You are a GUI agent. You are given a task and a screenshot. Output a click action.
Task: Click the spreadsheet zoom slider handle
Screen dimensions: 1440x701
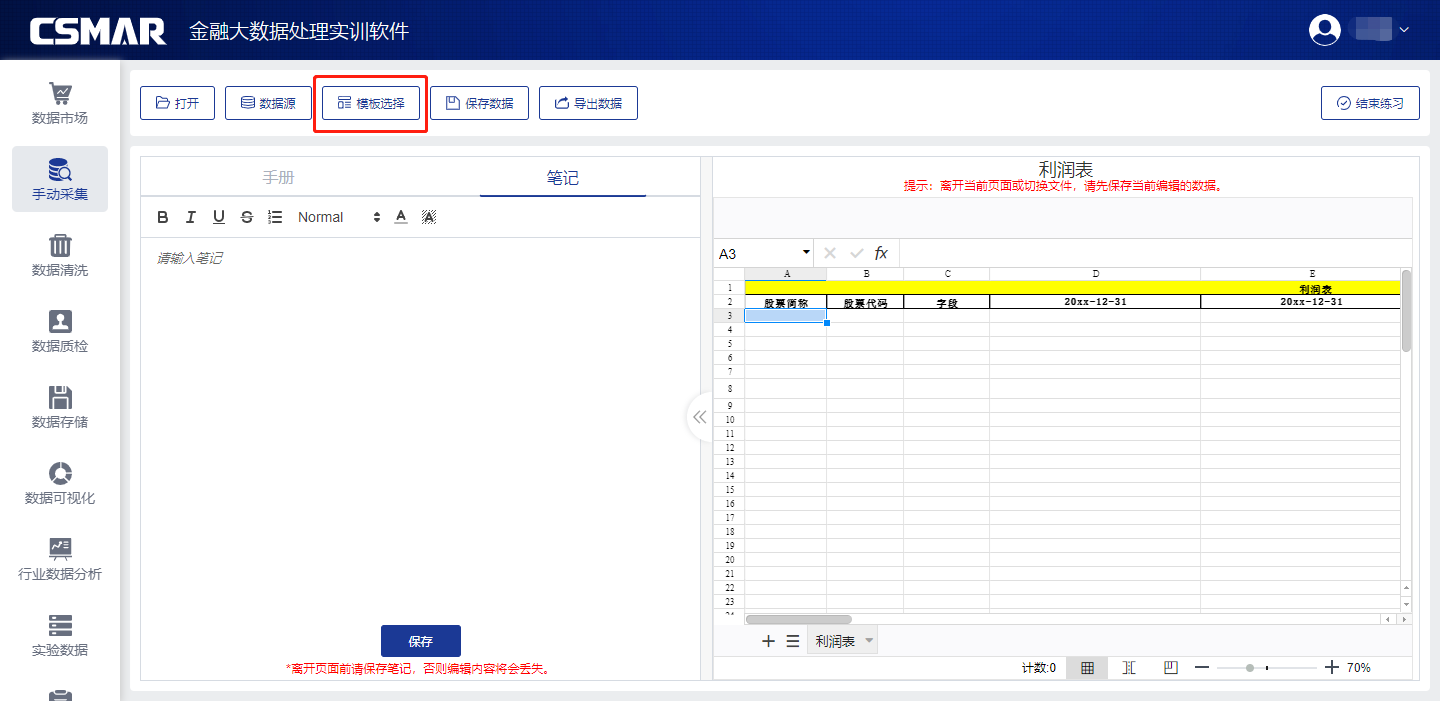click(1250, 668)
